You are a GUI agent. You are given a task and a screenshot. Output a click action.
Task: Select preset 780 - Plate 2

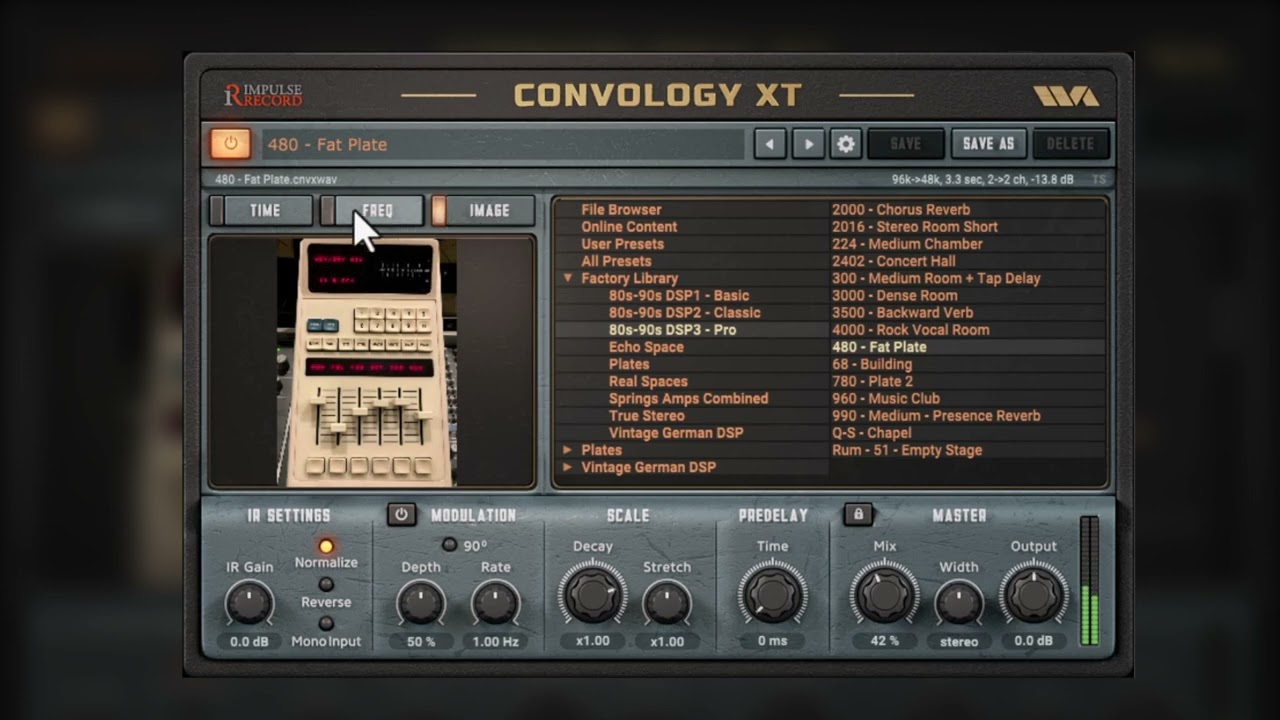tap(872, 381)
